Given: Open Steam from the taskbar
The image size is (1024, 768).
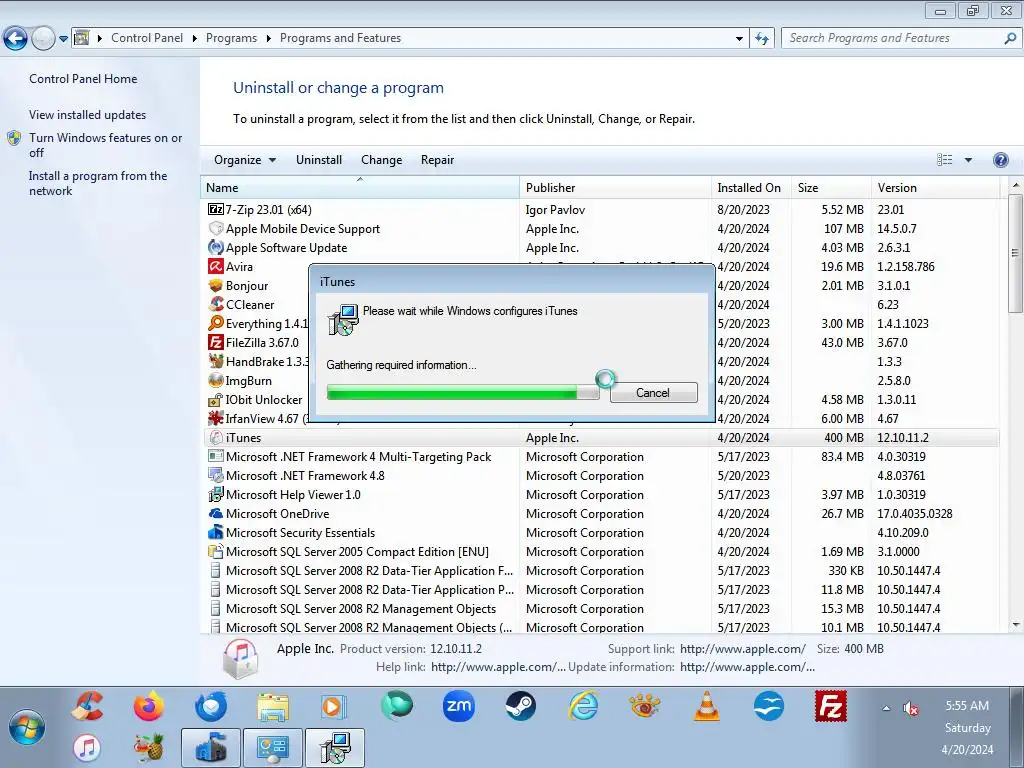Looking at the screenshot, I should coord(520,706).
